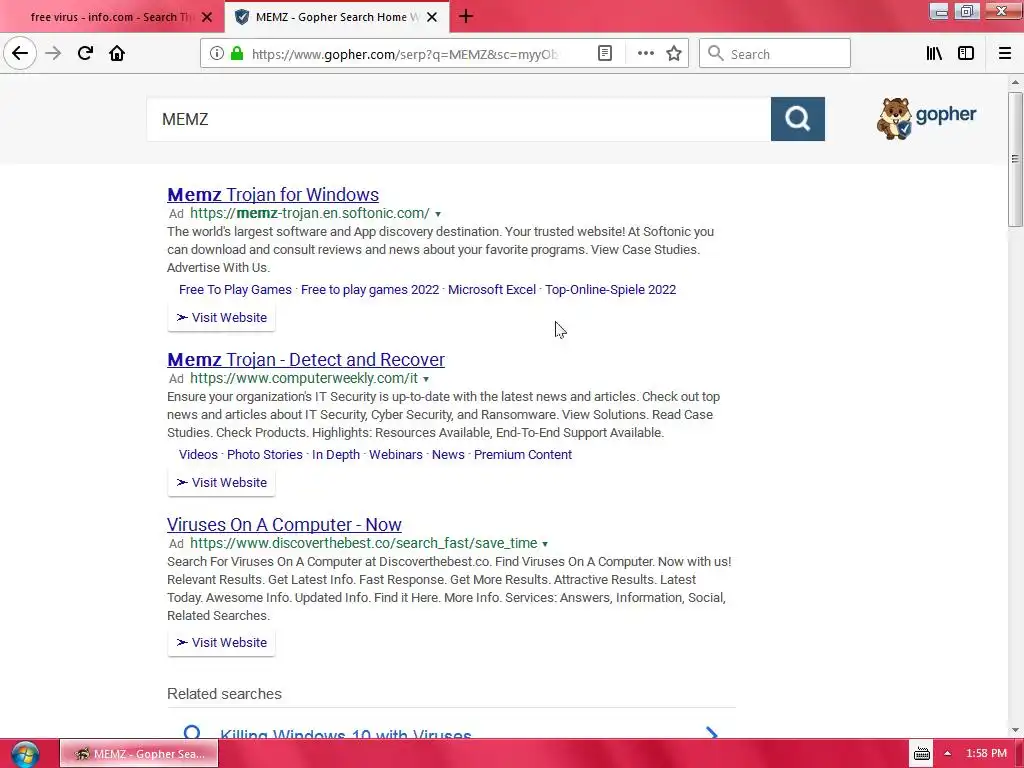Image resolution: width=1024 pixels, height=768 pixels.
Task: Open on-screen keyboard tray icon
Action: pyautogui.click(x=921, y=754)
